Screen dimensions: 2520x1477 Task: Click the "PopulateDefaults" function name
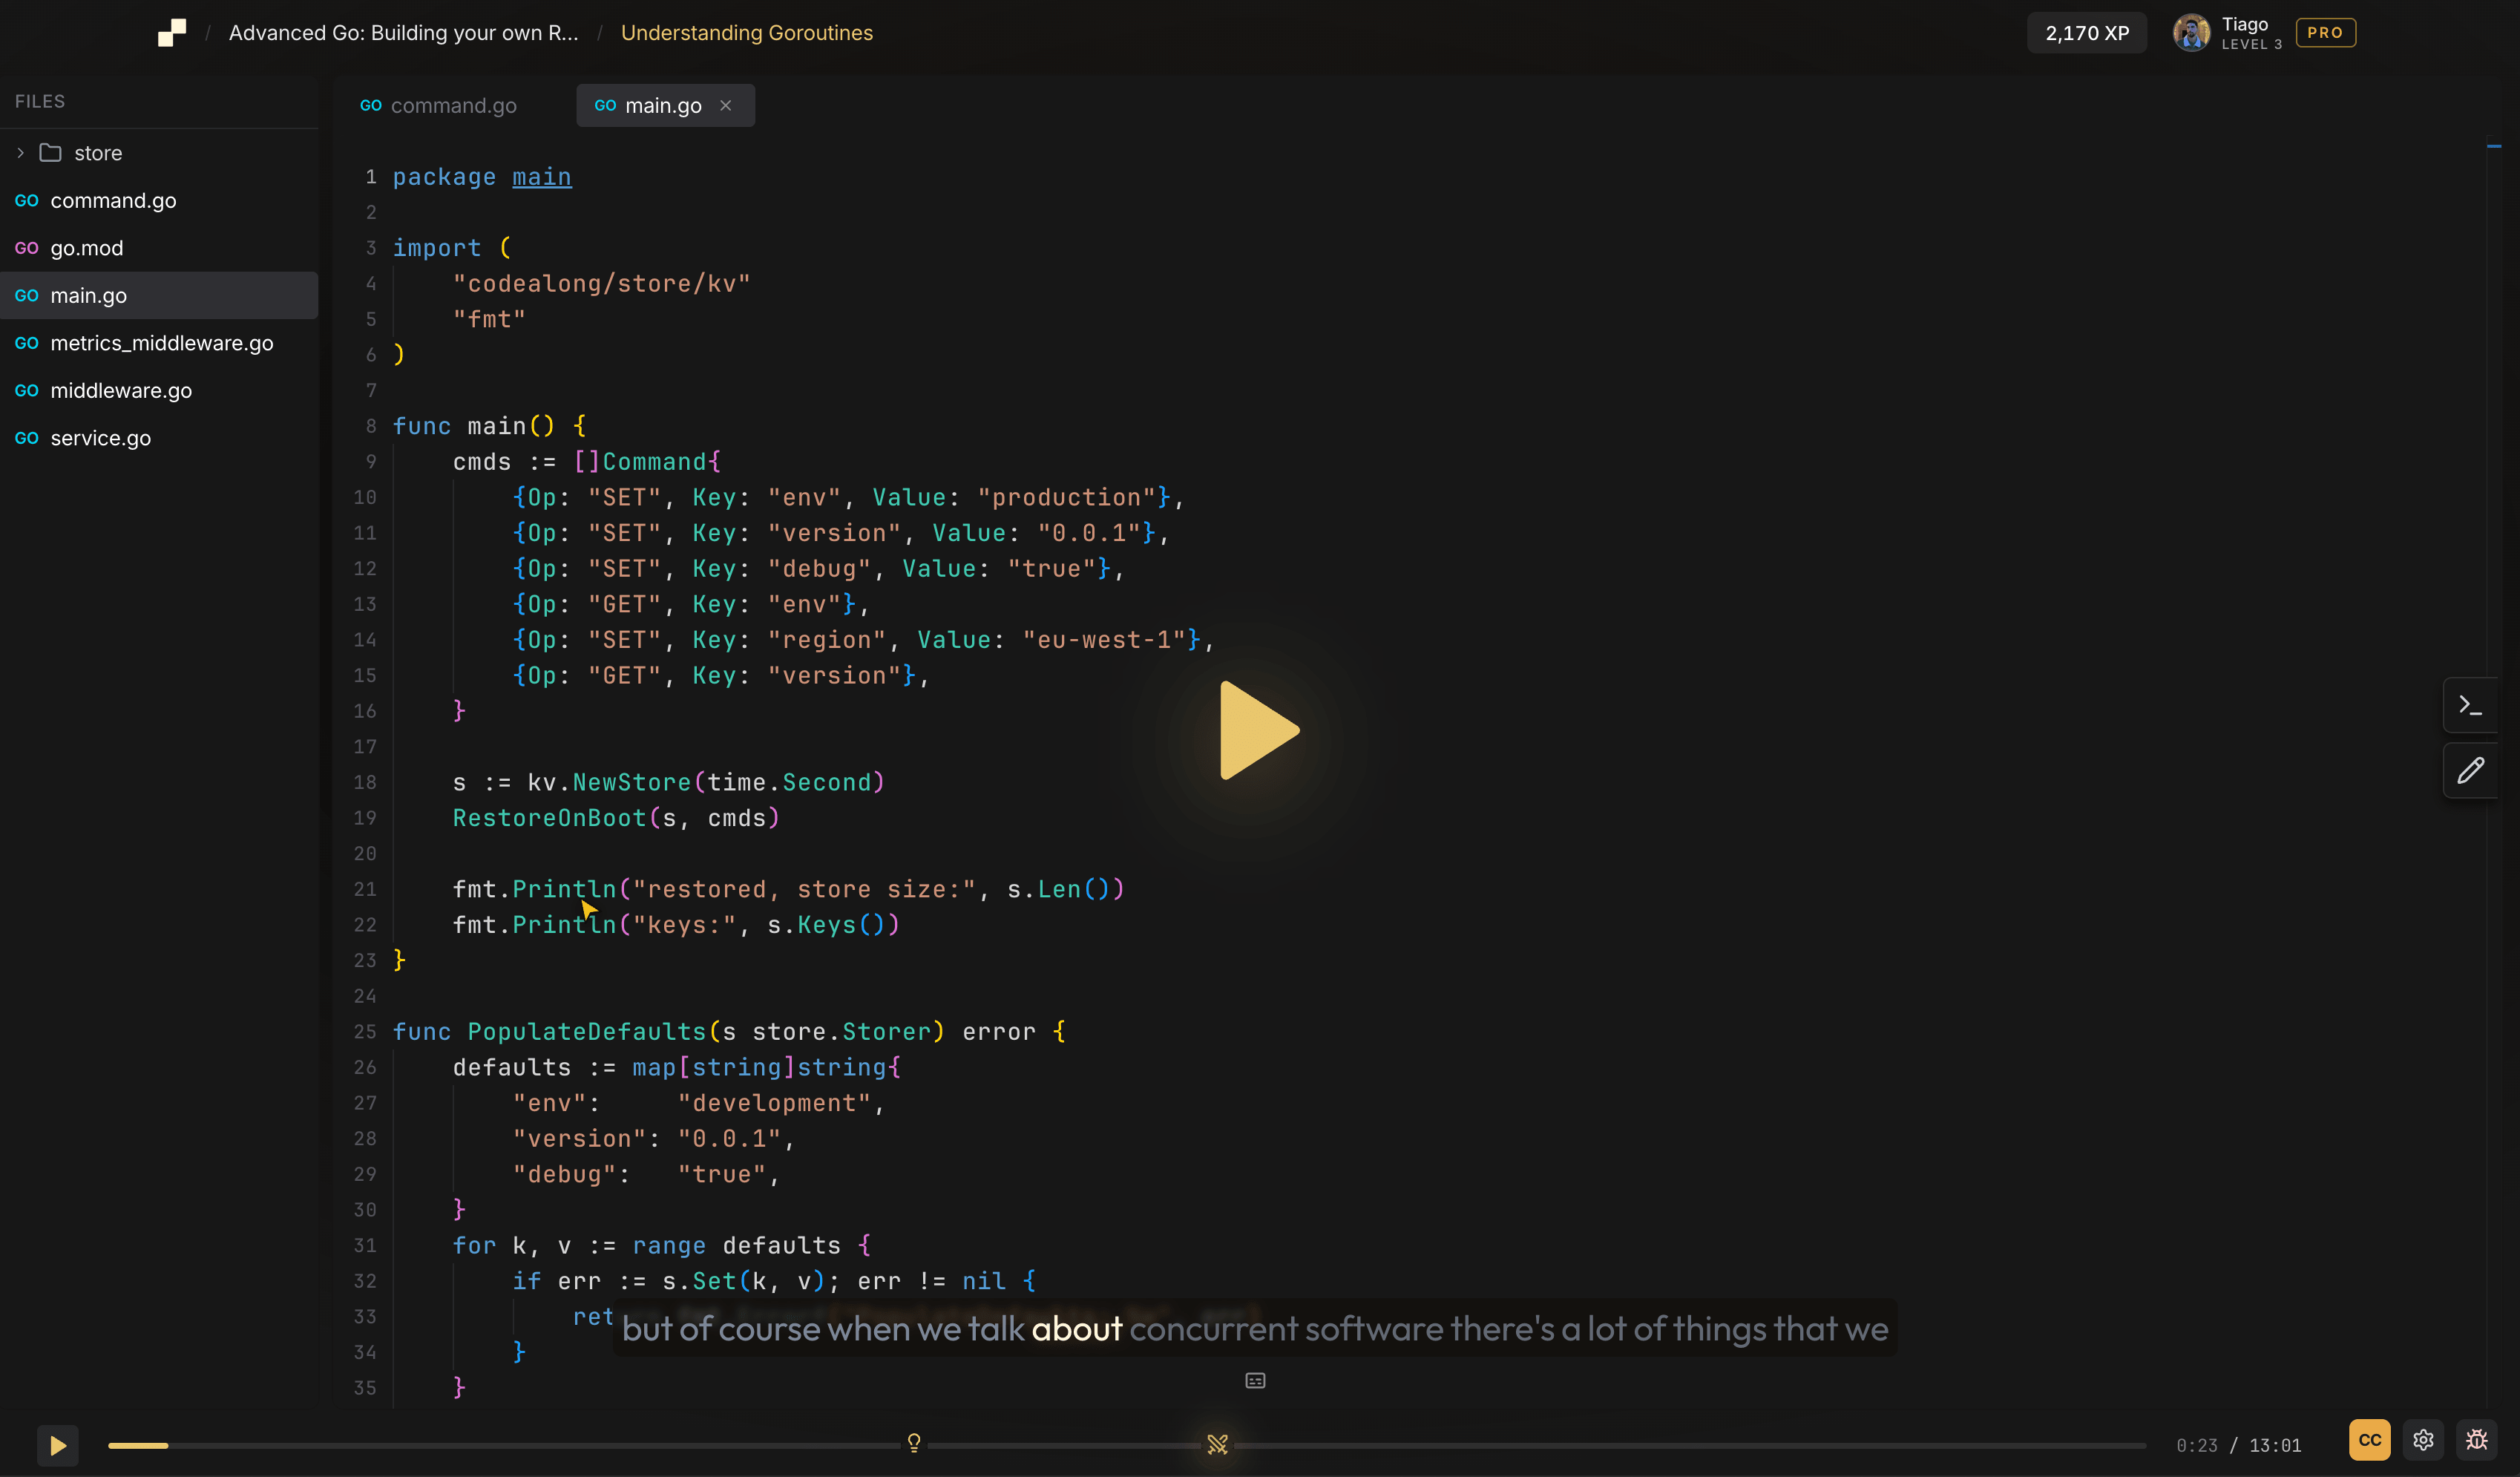pos(587,1032)
